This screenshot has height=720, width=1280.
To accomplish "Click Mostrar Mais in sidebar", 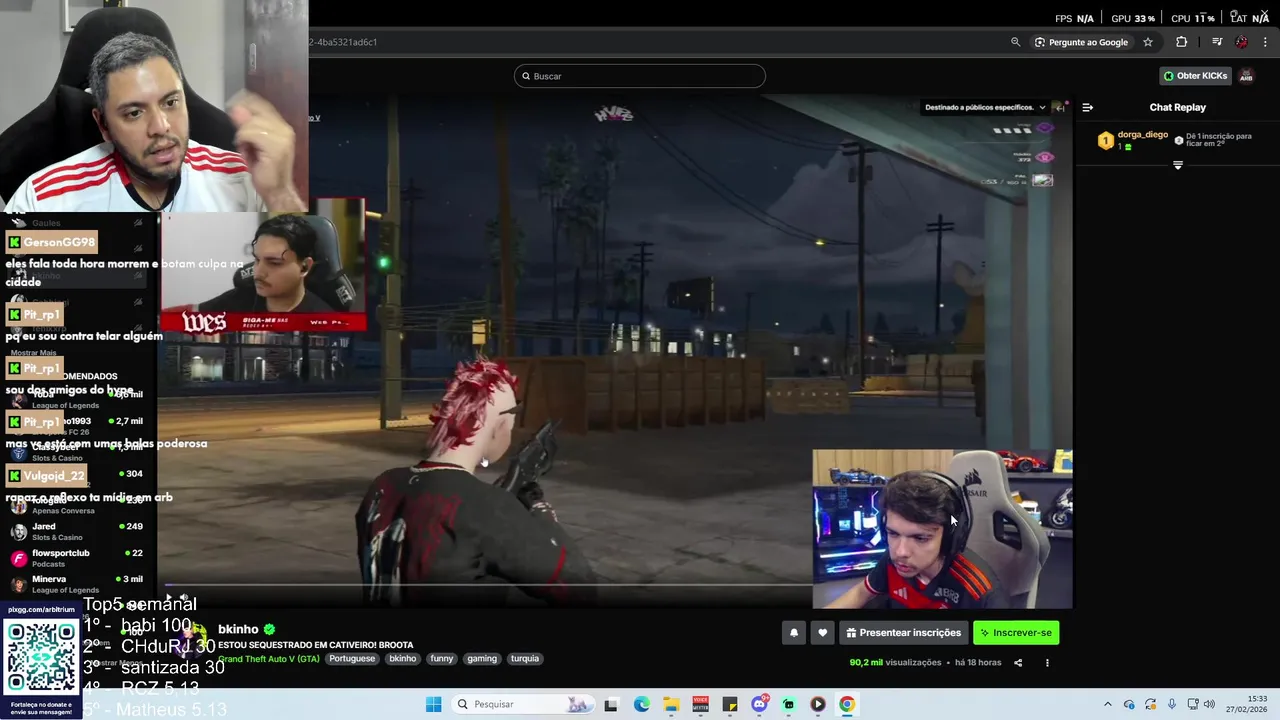I will point(33,353).
